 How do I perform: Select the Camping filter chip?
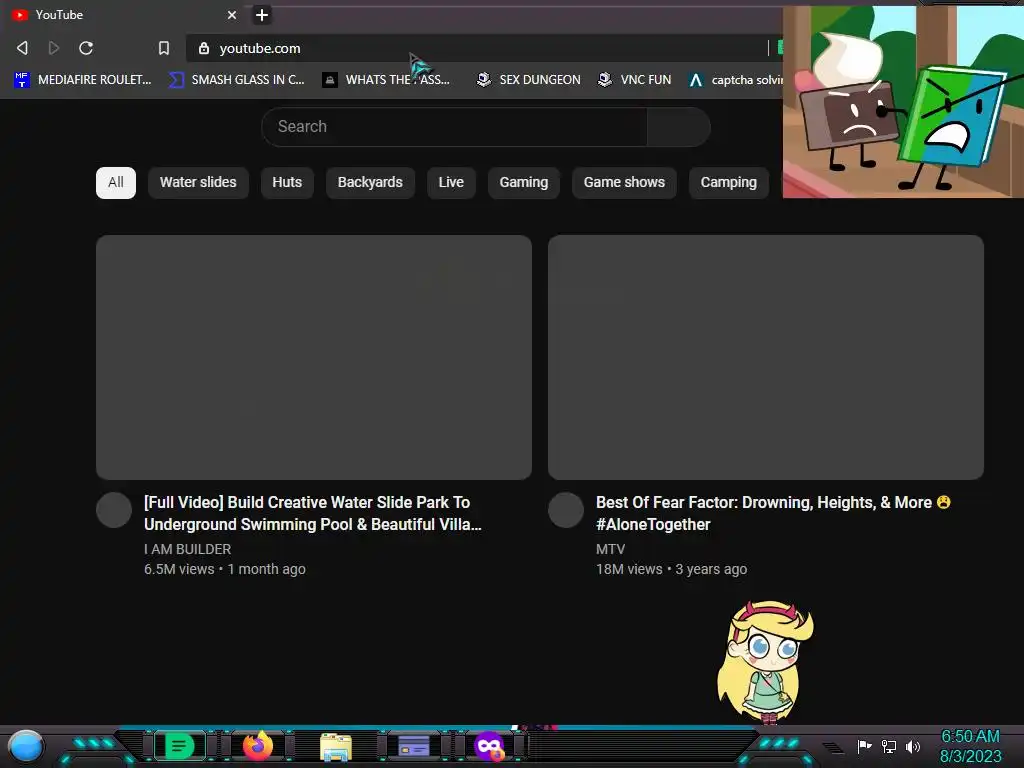(x=729, y=182)
